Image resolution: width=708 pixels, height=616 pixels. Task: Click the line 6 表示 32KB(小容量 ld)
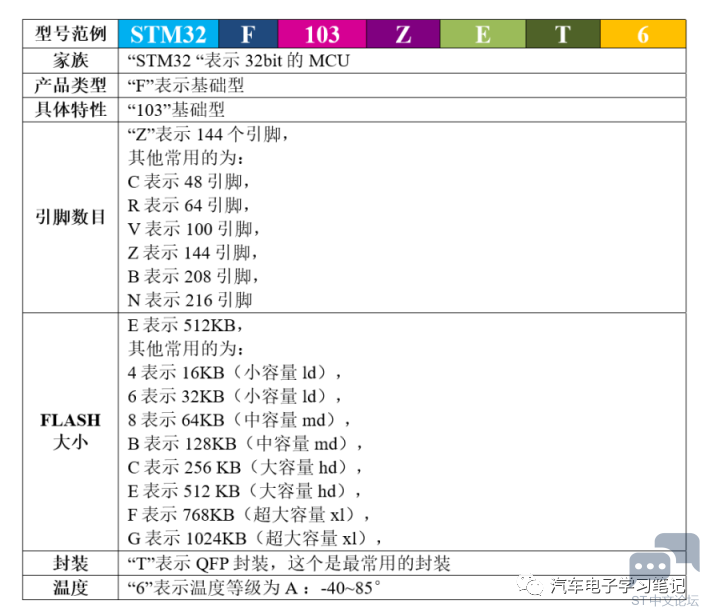[234, 397]
